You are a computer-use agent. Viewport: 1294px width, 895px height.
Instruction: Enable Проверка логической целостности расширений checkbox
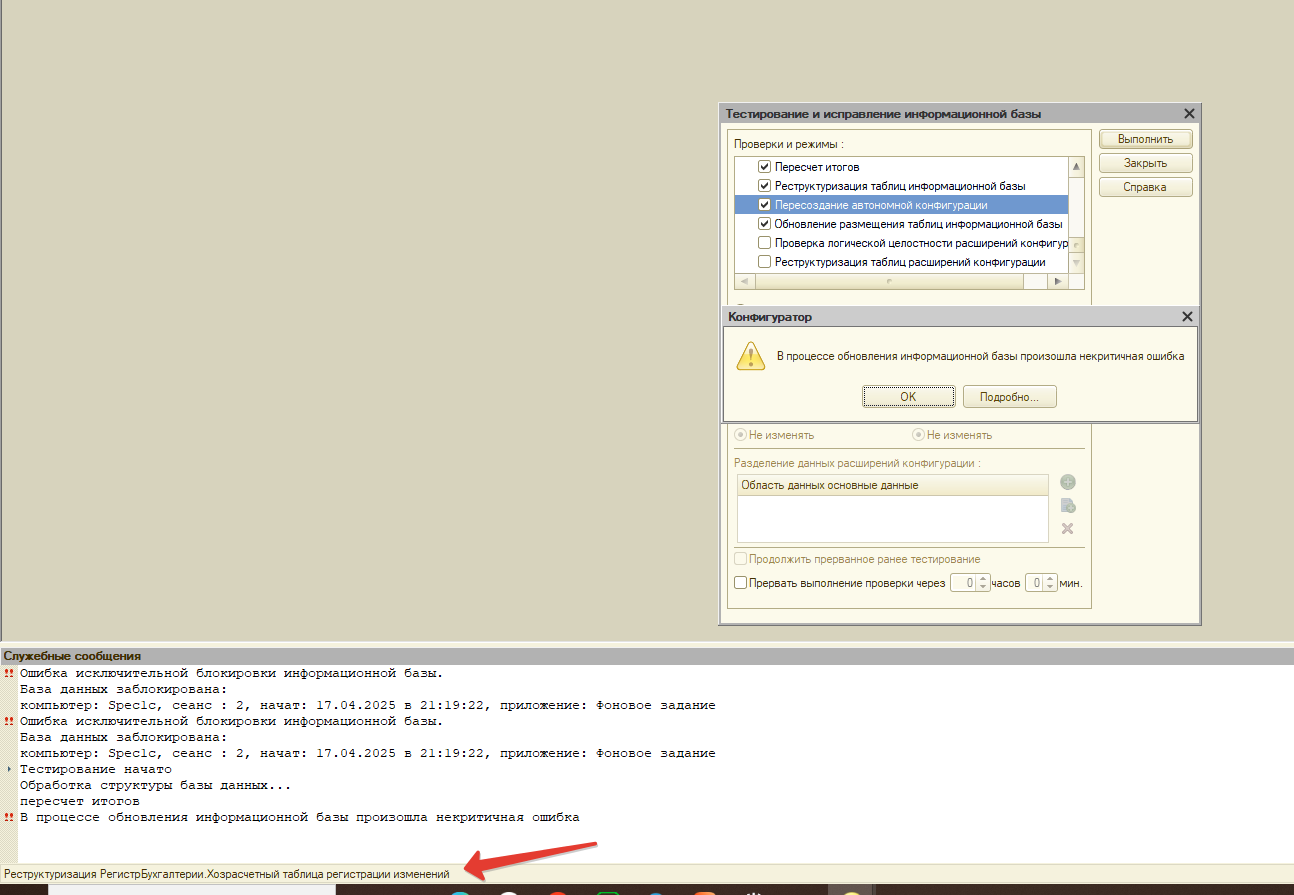pos(765,243)
